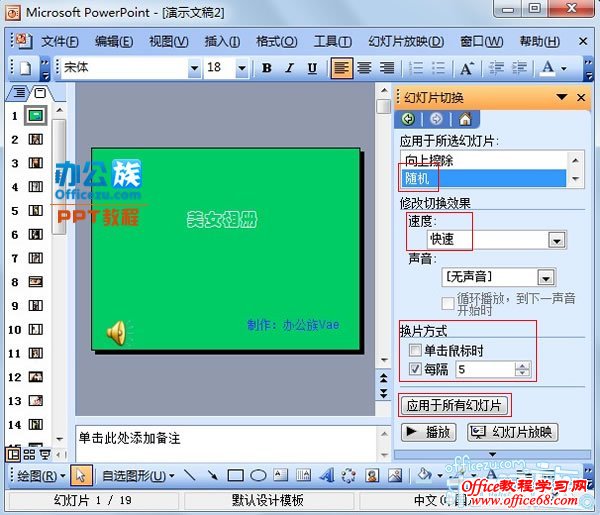
Task: Select the Oval tool
Action: coord(258,476)
